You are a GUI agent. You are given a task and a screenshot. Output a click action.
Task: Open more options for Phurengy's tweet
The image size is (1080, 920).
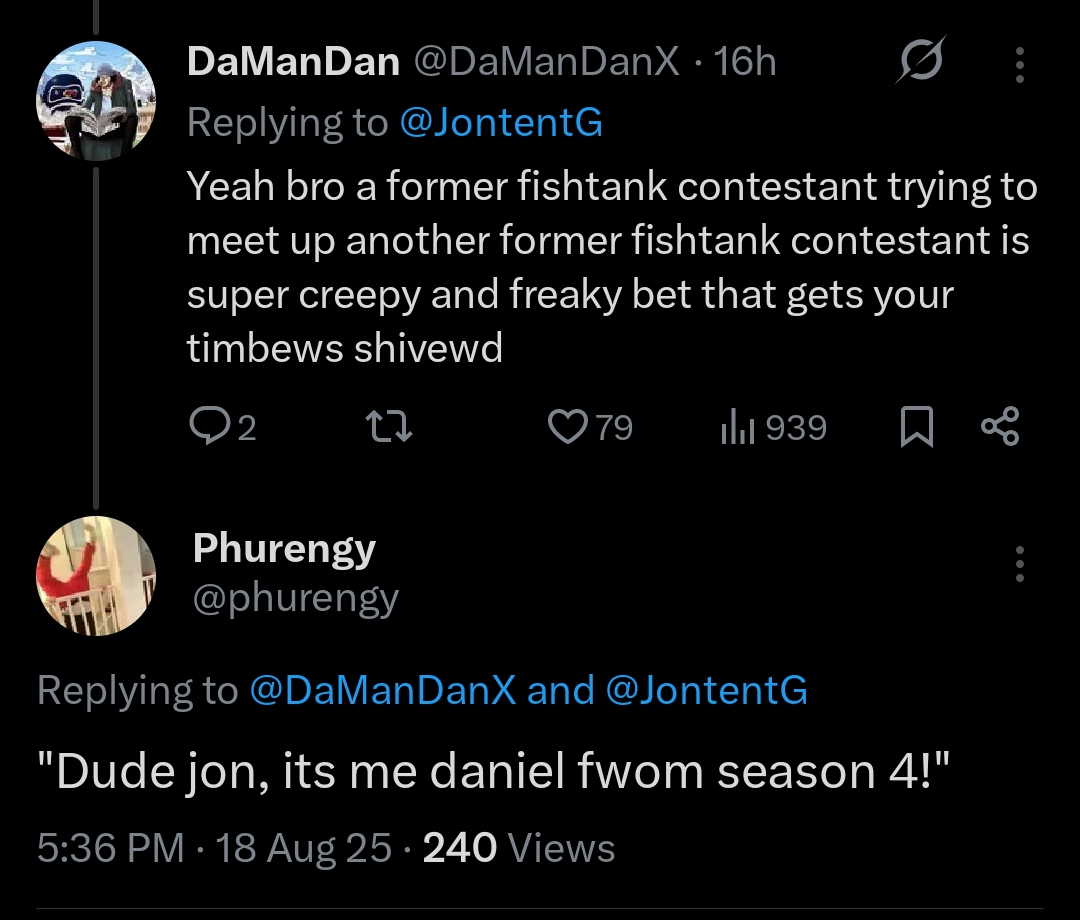point(1019,564)
